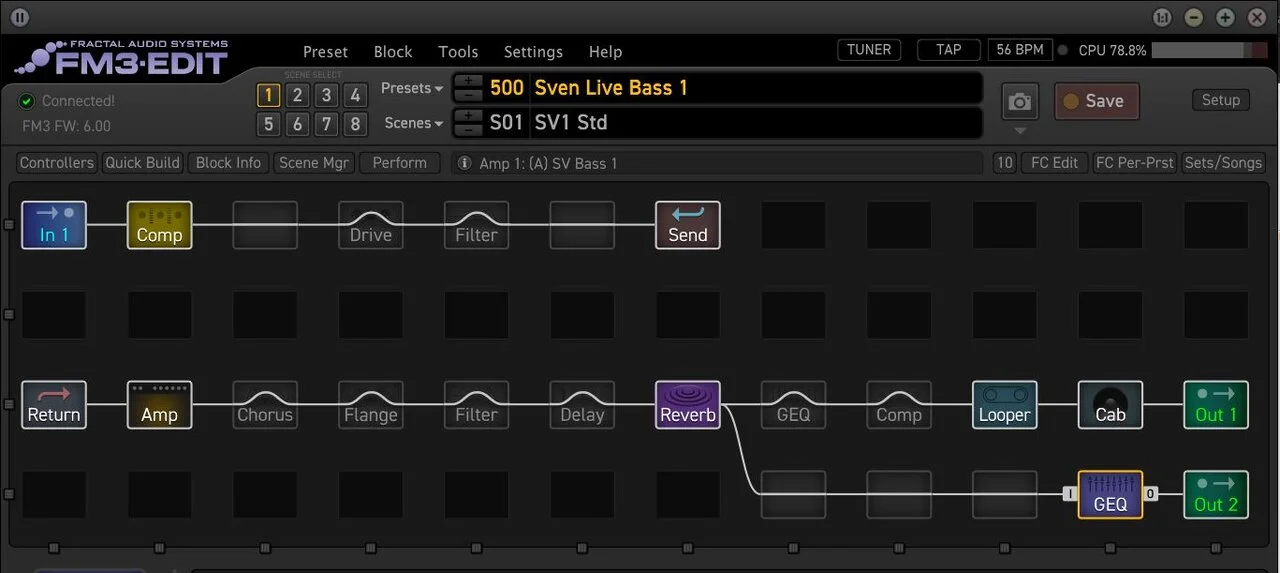The image size is (1280, 573).
Task: Expand the arrow below the camera icon
Action: click(1020, 131)
